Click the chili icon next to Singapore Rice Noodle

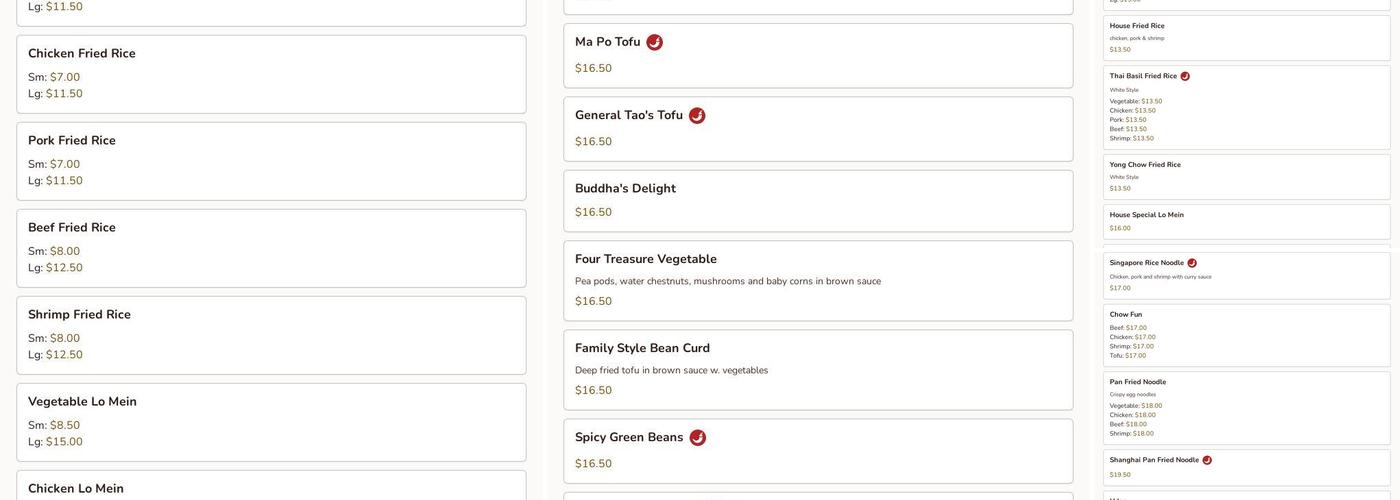click(x=1192, y=263)
